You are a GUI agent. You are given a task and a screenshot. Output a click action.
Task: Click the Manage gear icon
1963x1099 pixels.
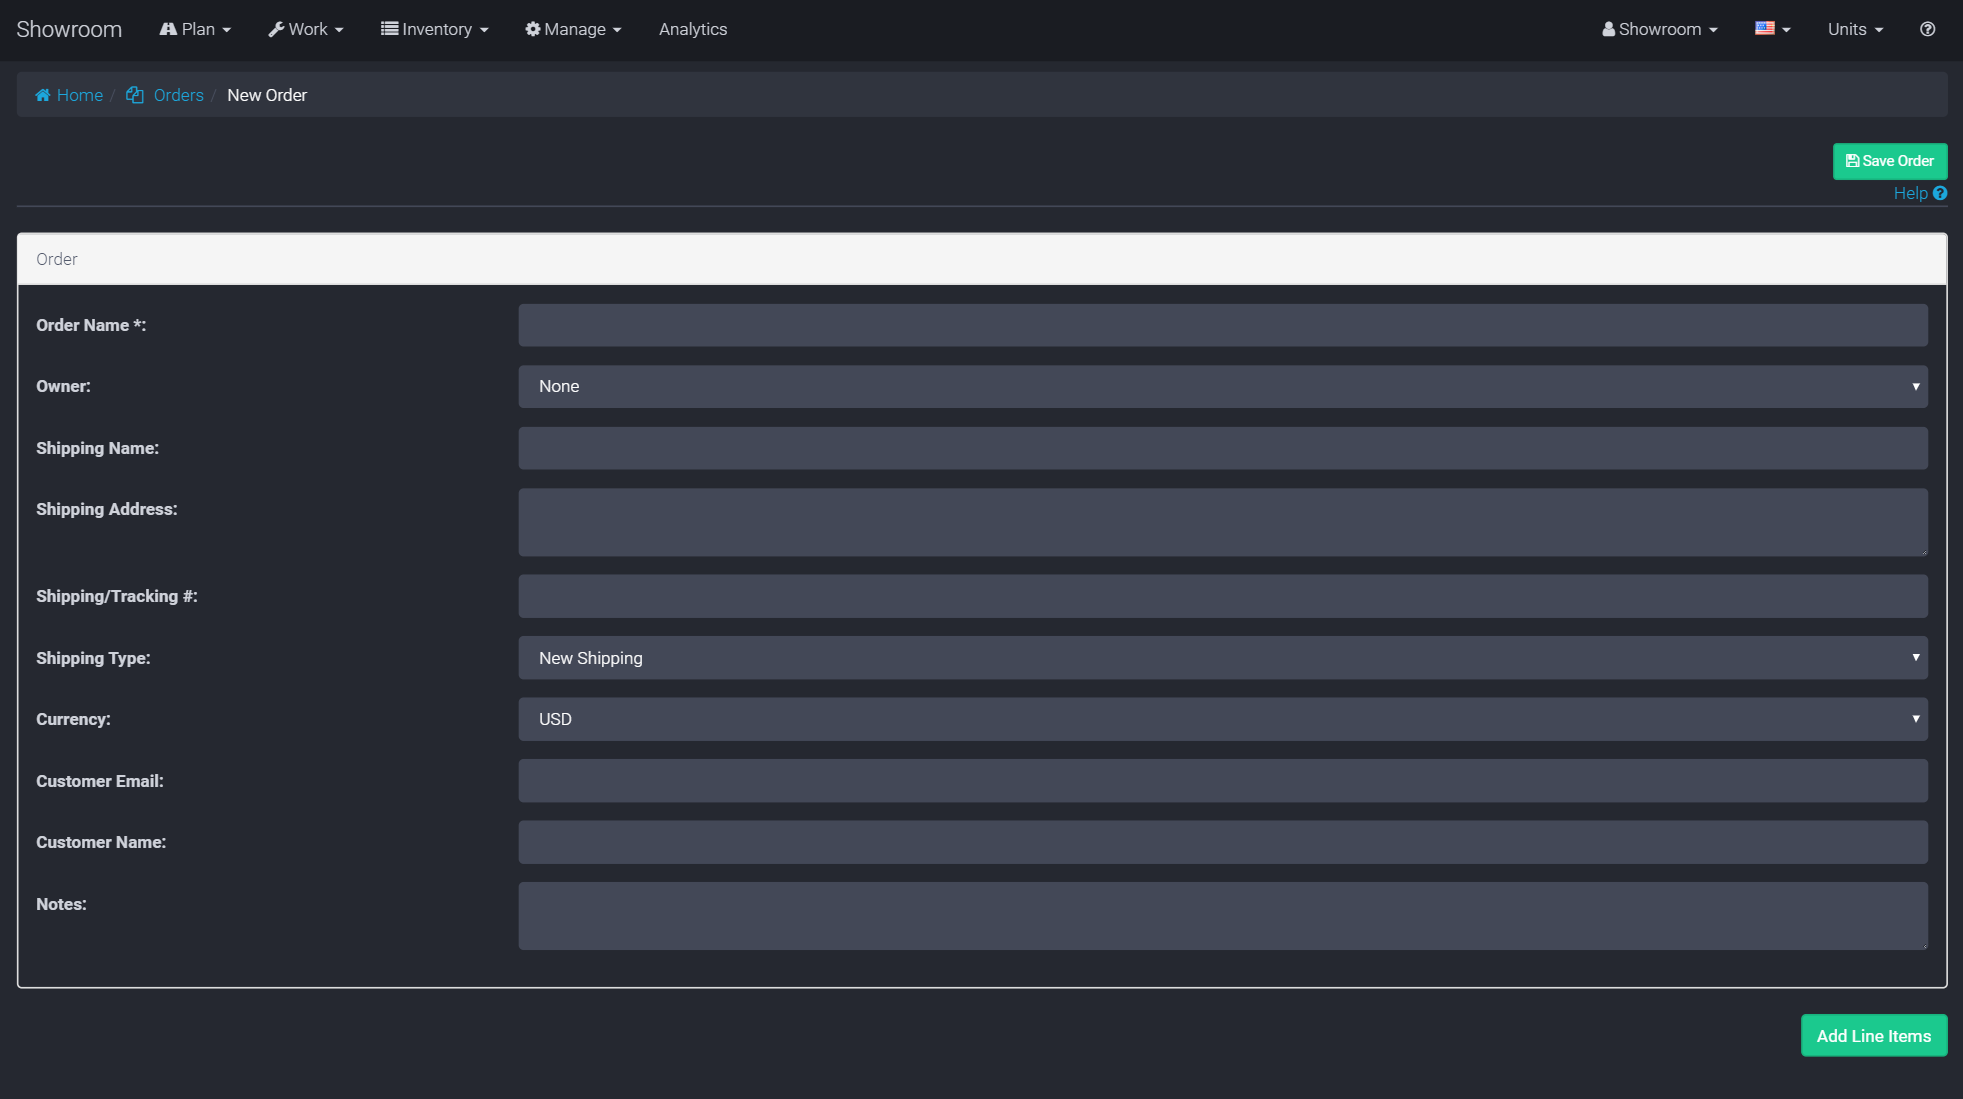(533, 29)
